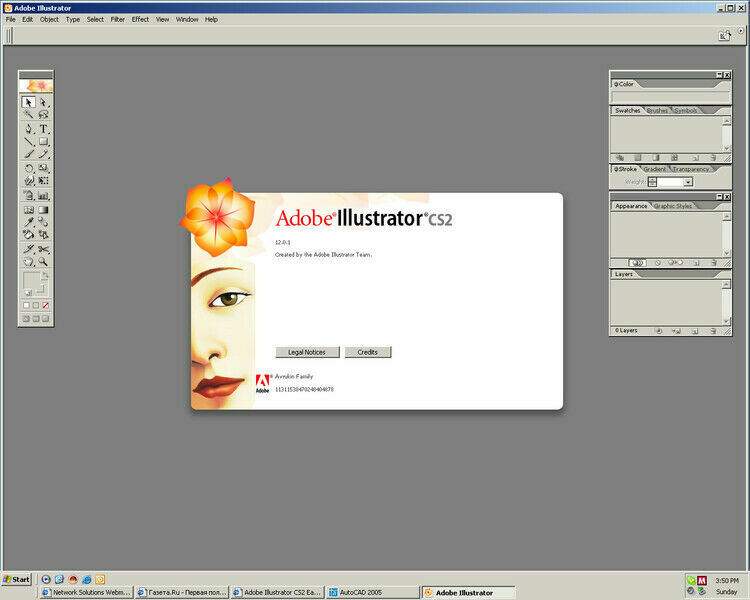This screenshot has width=750, height=600.
Task: Select the Mesh tool
Action: (28, 210)
